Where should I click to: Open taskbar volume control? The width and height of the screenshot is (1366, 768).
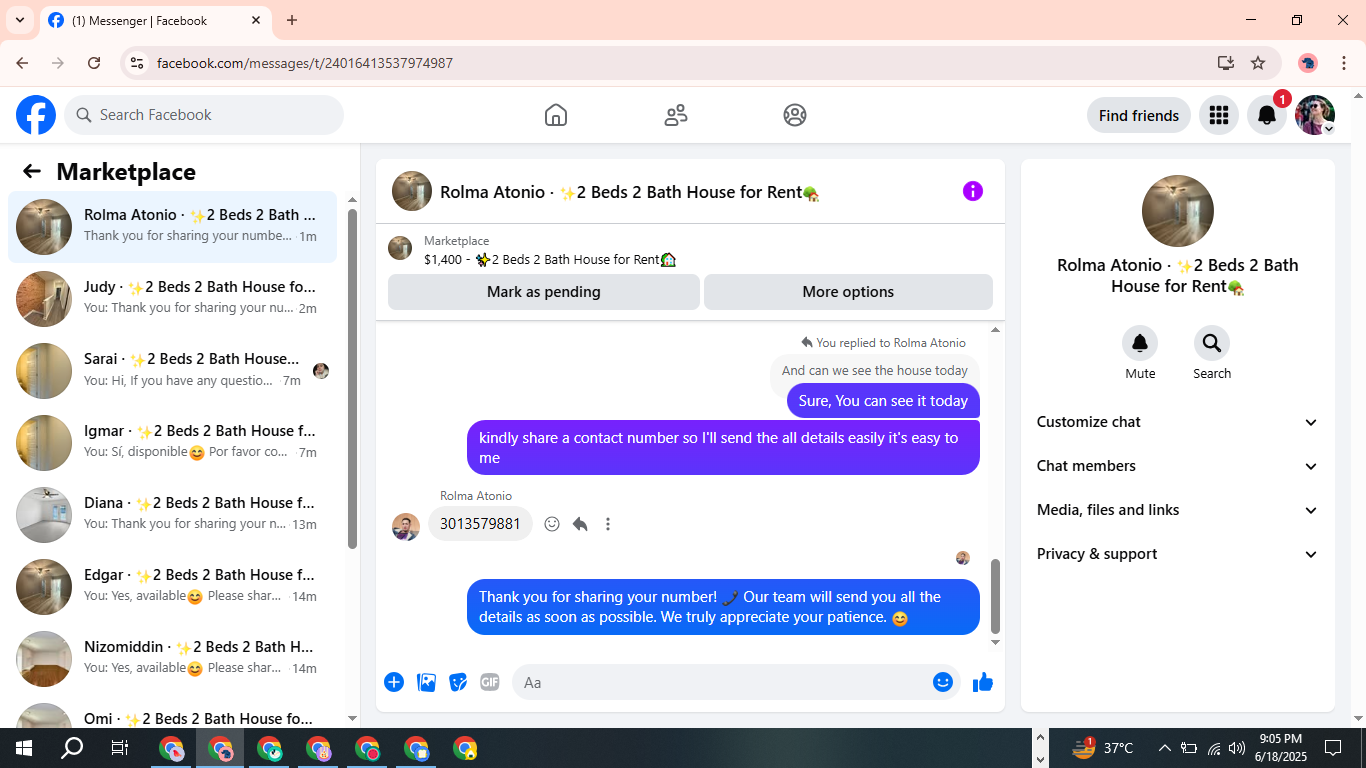(1237, 748)
